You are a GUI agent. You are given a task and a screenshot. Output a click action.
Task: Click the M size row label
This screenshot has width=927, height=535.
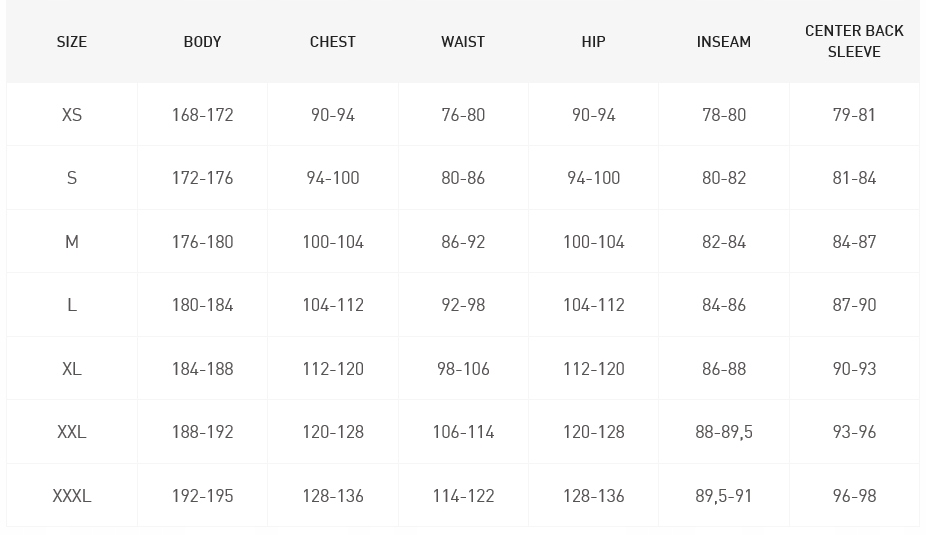[x=72, y=242]
